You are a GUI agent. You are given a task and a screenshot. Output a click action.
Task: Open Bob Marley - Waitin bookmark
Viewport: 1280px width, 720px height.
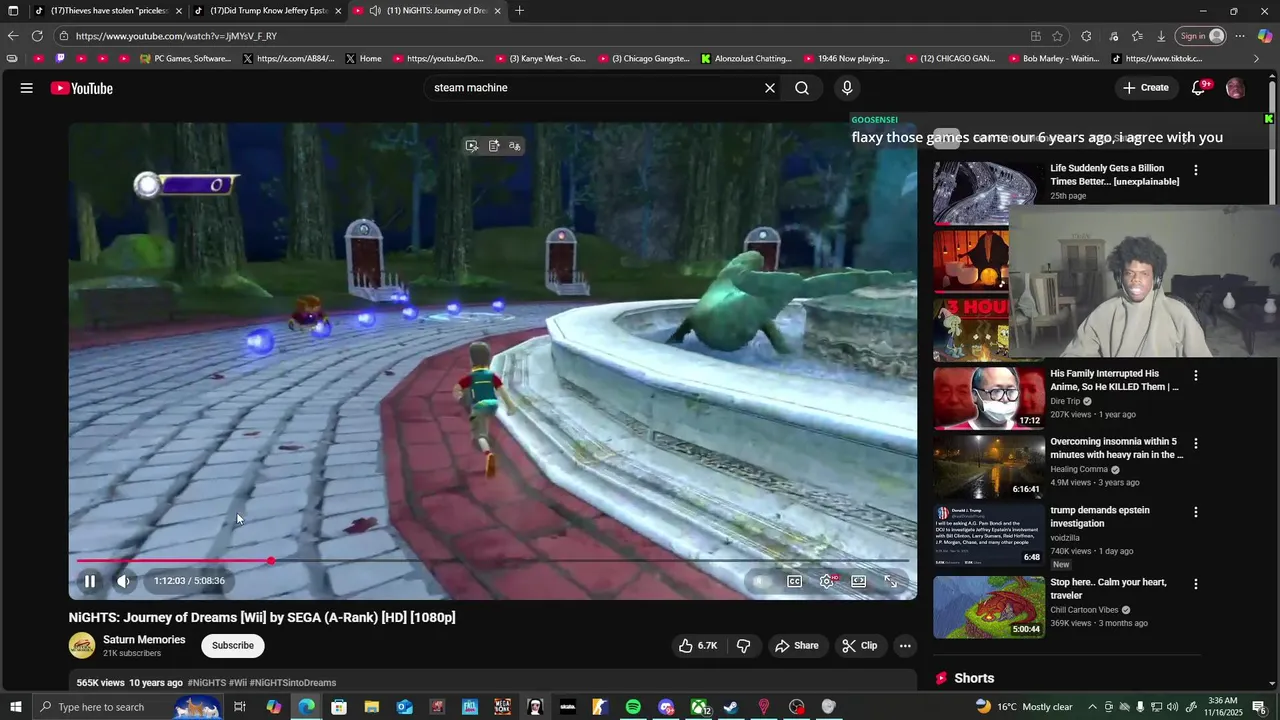coord(1054,59)
